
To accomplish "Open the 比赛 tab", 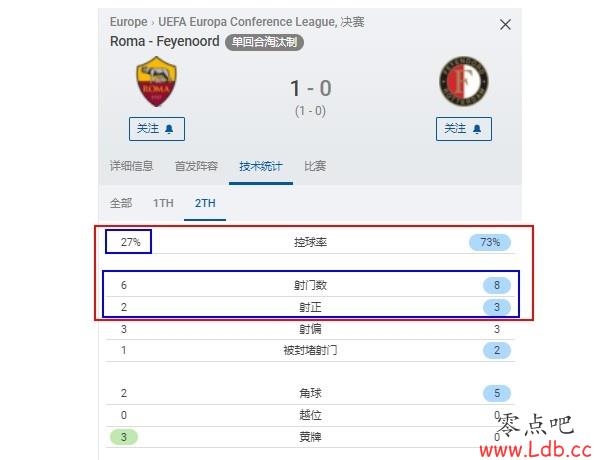I will [x=315, y=166].
